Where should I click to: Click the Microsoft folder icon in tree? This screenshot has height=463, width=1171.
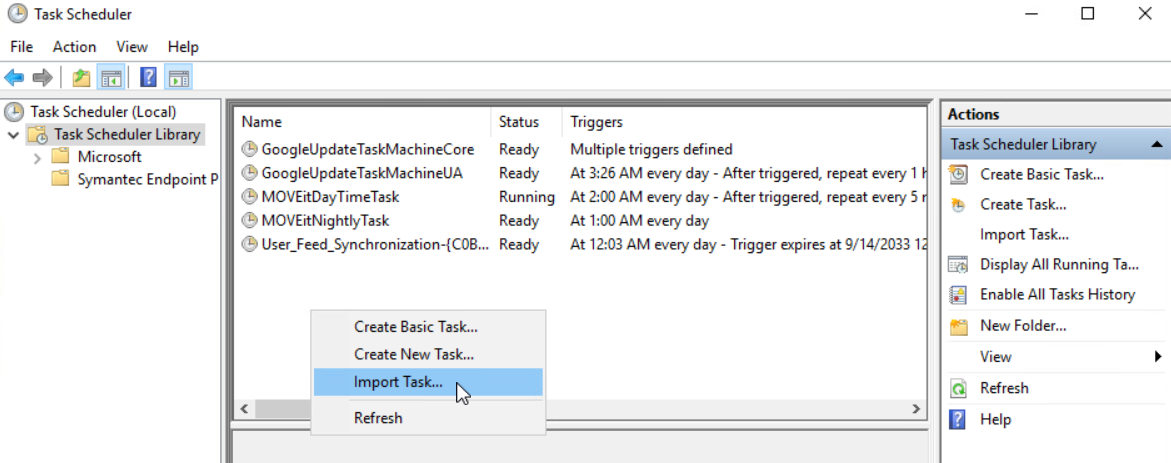(x=60, y=157)
